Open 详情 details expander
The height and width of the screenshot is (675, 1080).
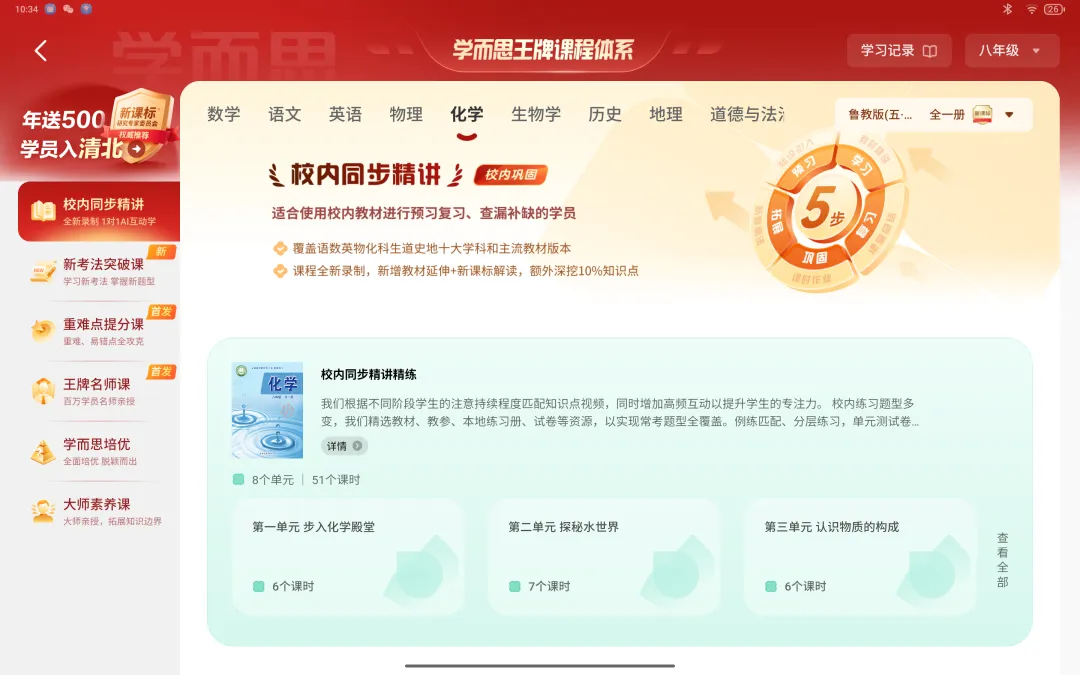tap(344, 446)
